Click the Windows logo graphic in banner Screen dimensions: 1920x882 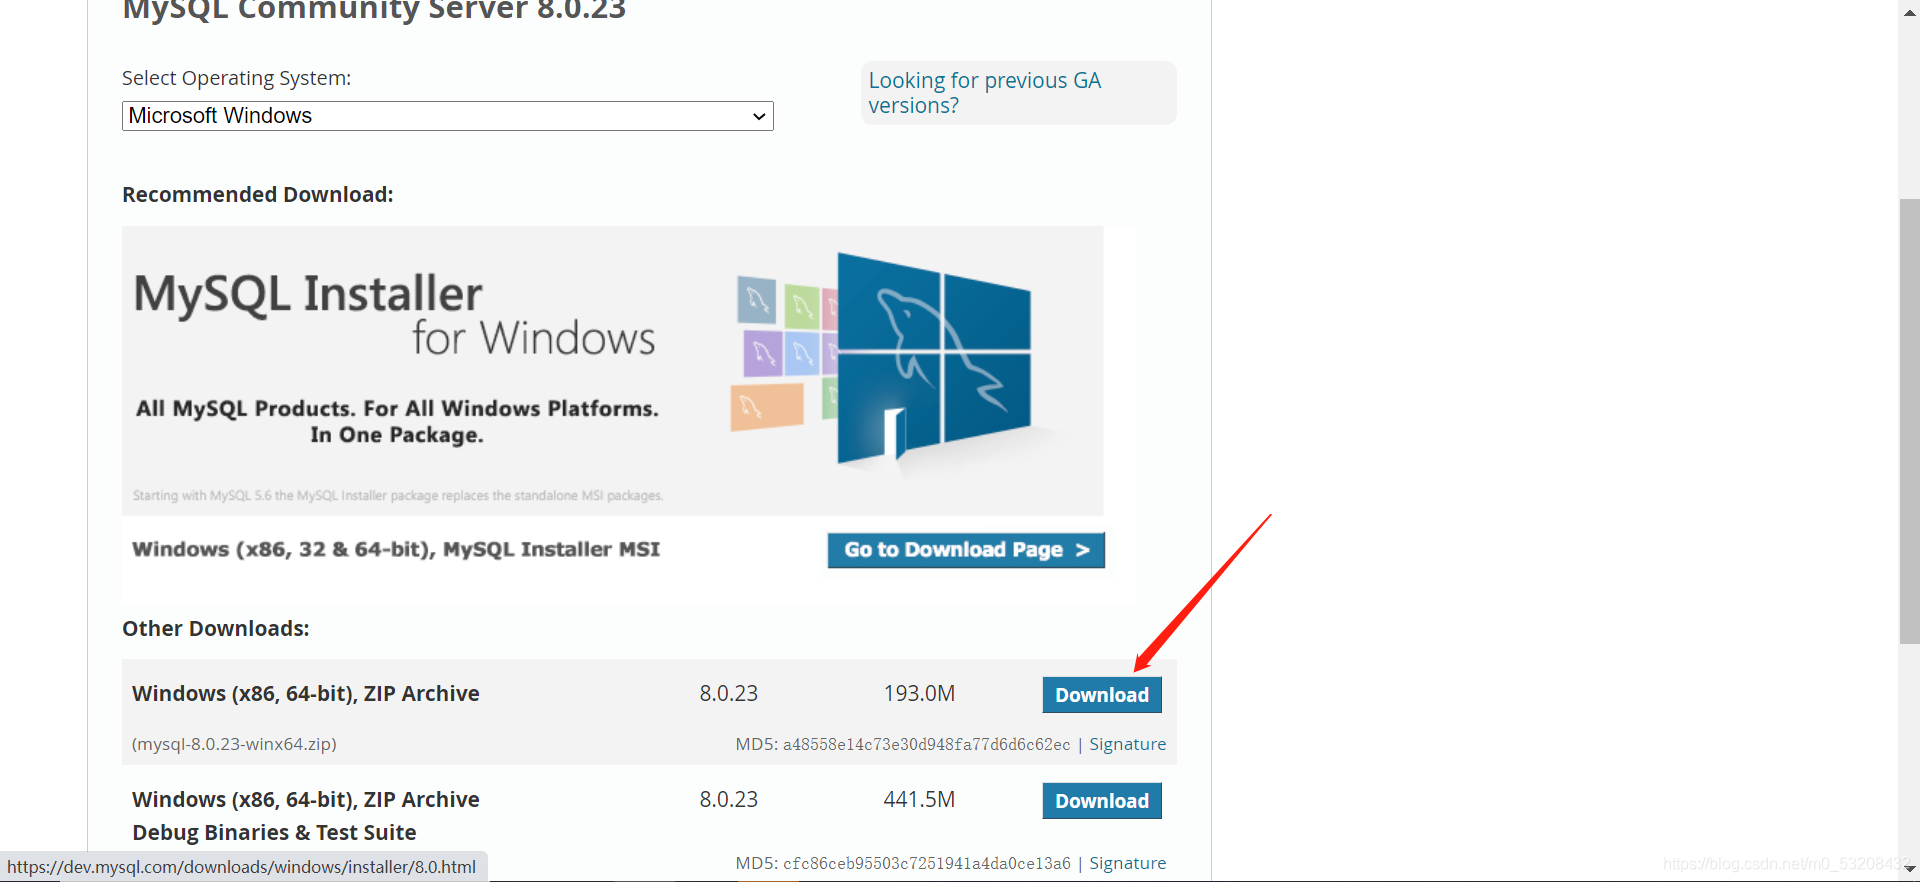coord(933,358)
